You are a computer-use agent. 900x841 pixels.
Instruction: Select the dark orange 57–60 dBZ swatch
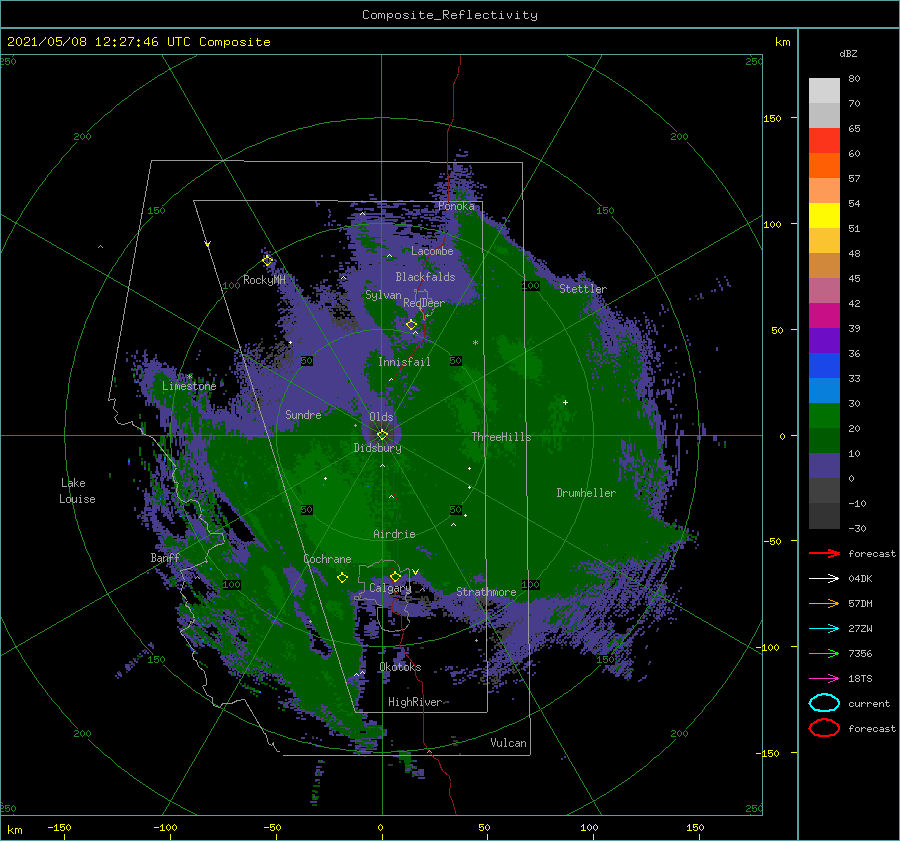pyautogui.click(x=824, y=166)
